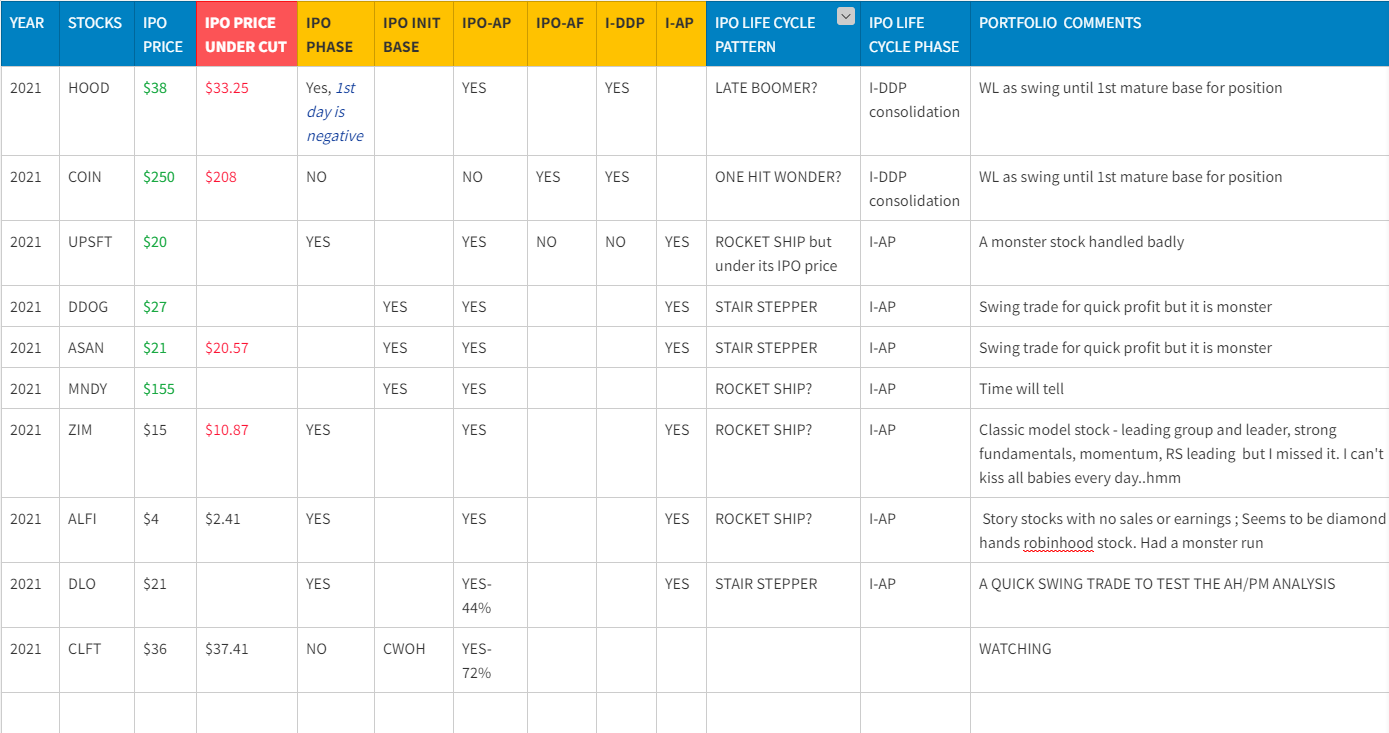
Task: Click the "Classic model stock" comment for ZIM
Action: 1179,453
